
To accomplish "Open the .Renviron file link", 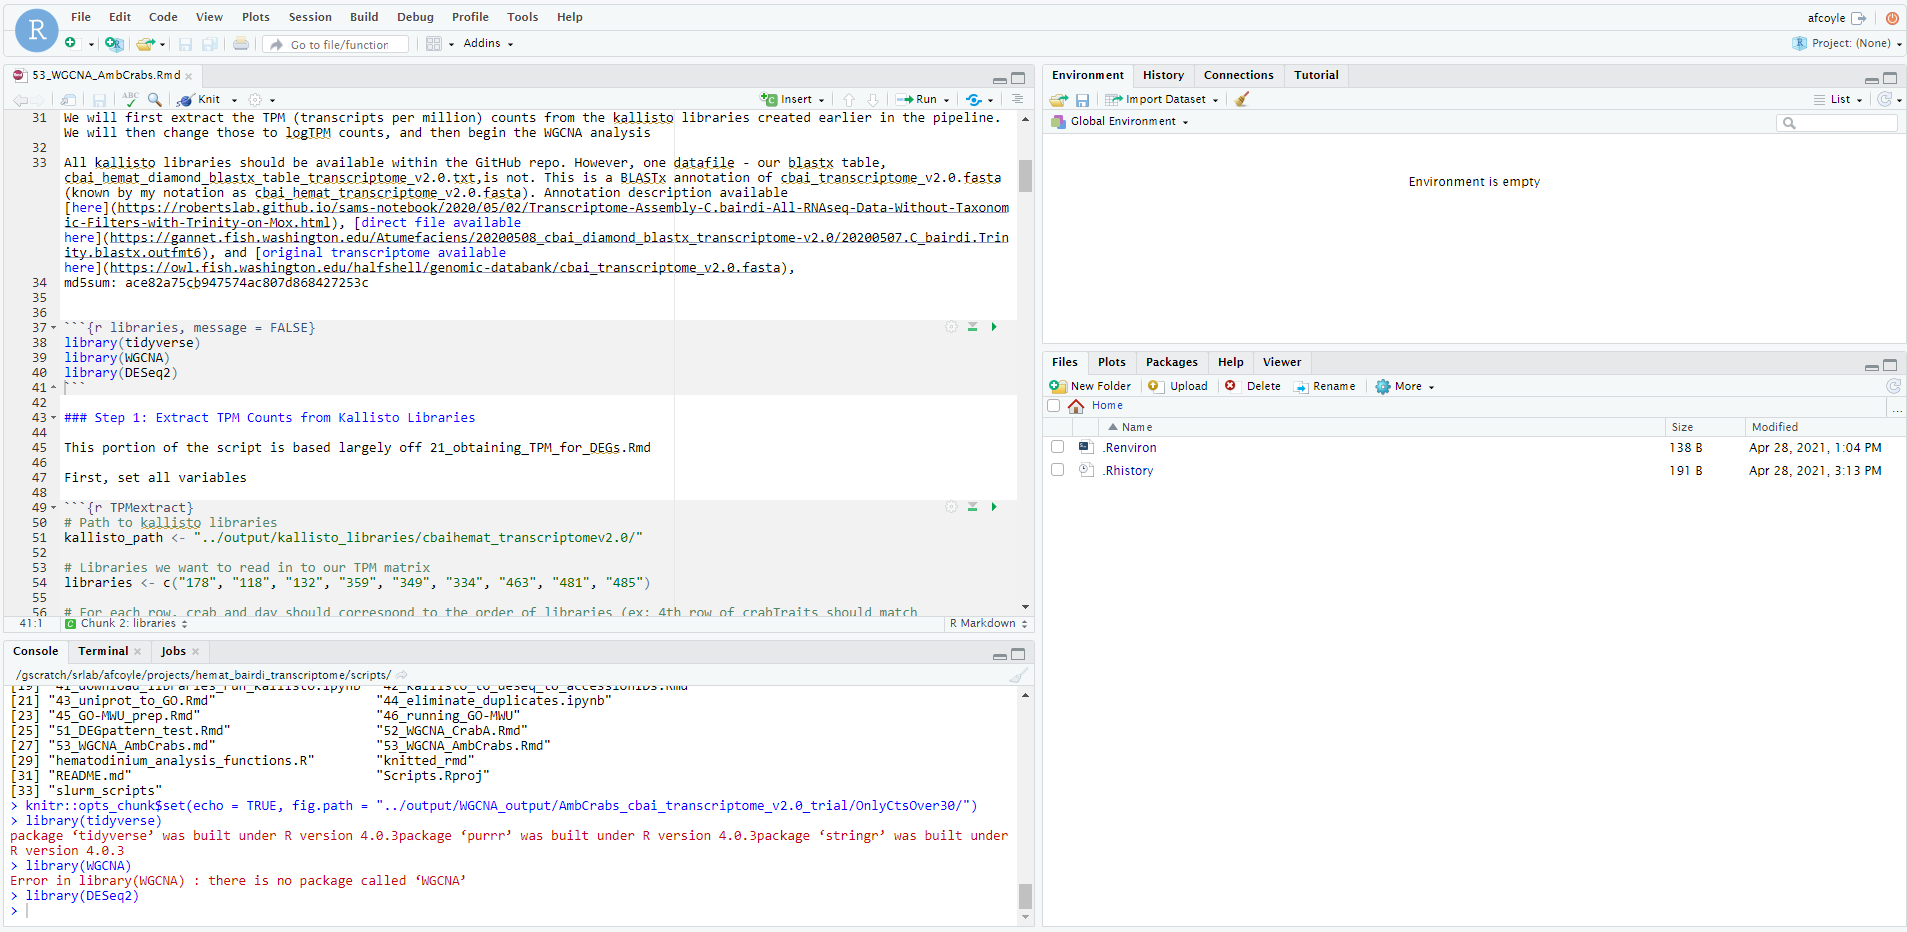I will [x=1130, y=448].
